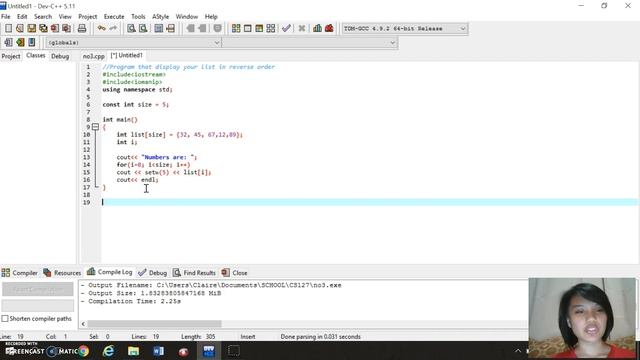Open the Search menu
This screenshot has width=640, height=360.
point(43,17)
